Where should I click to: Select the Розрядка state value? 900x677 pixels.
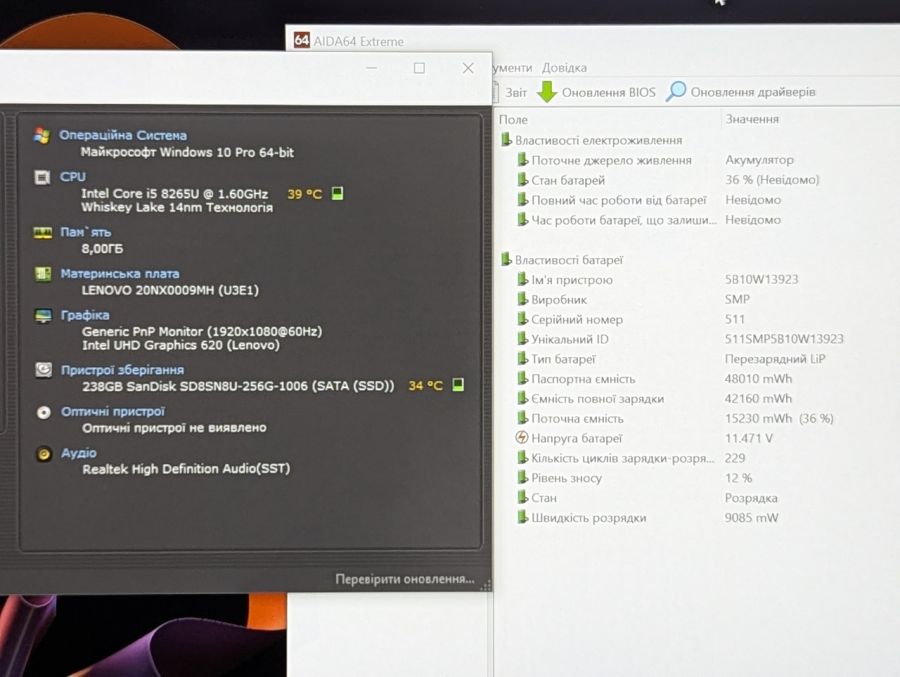[x=751, y=498]
